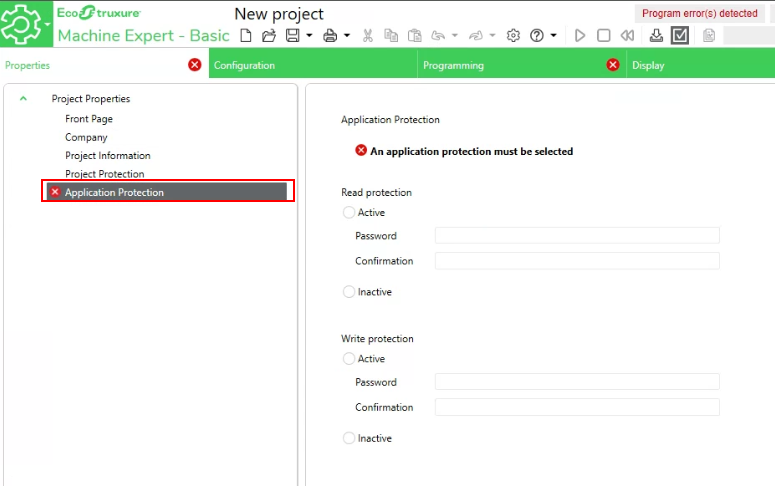Open the save options dropdown arrow
The height and width of the screenshot is (486, 775).
point(309,36)
